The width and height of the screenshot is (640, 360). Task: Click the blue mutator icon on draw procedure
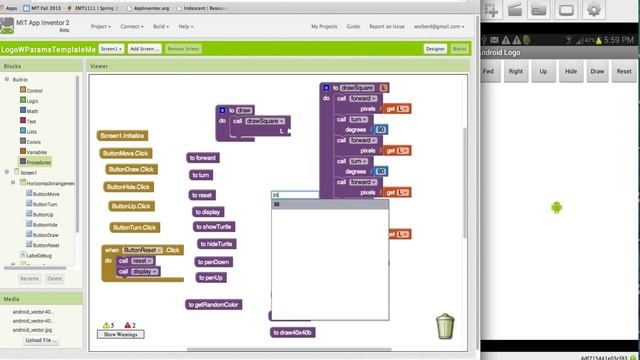click(x=222, y=110)
